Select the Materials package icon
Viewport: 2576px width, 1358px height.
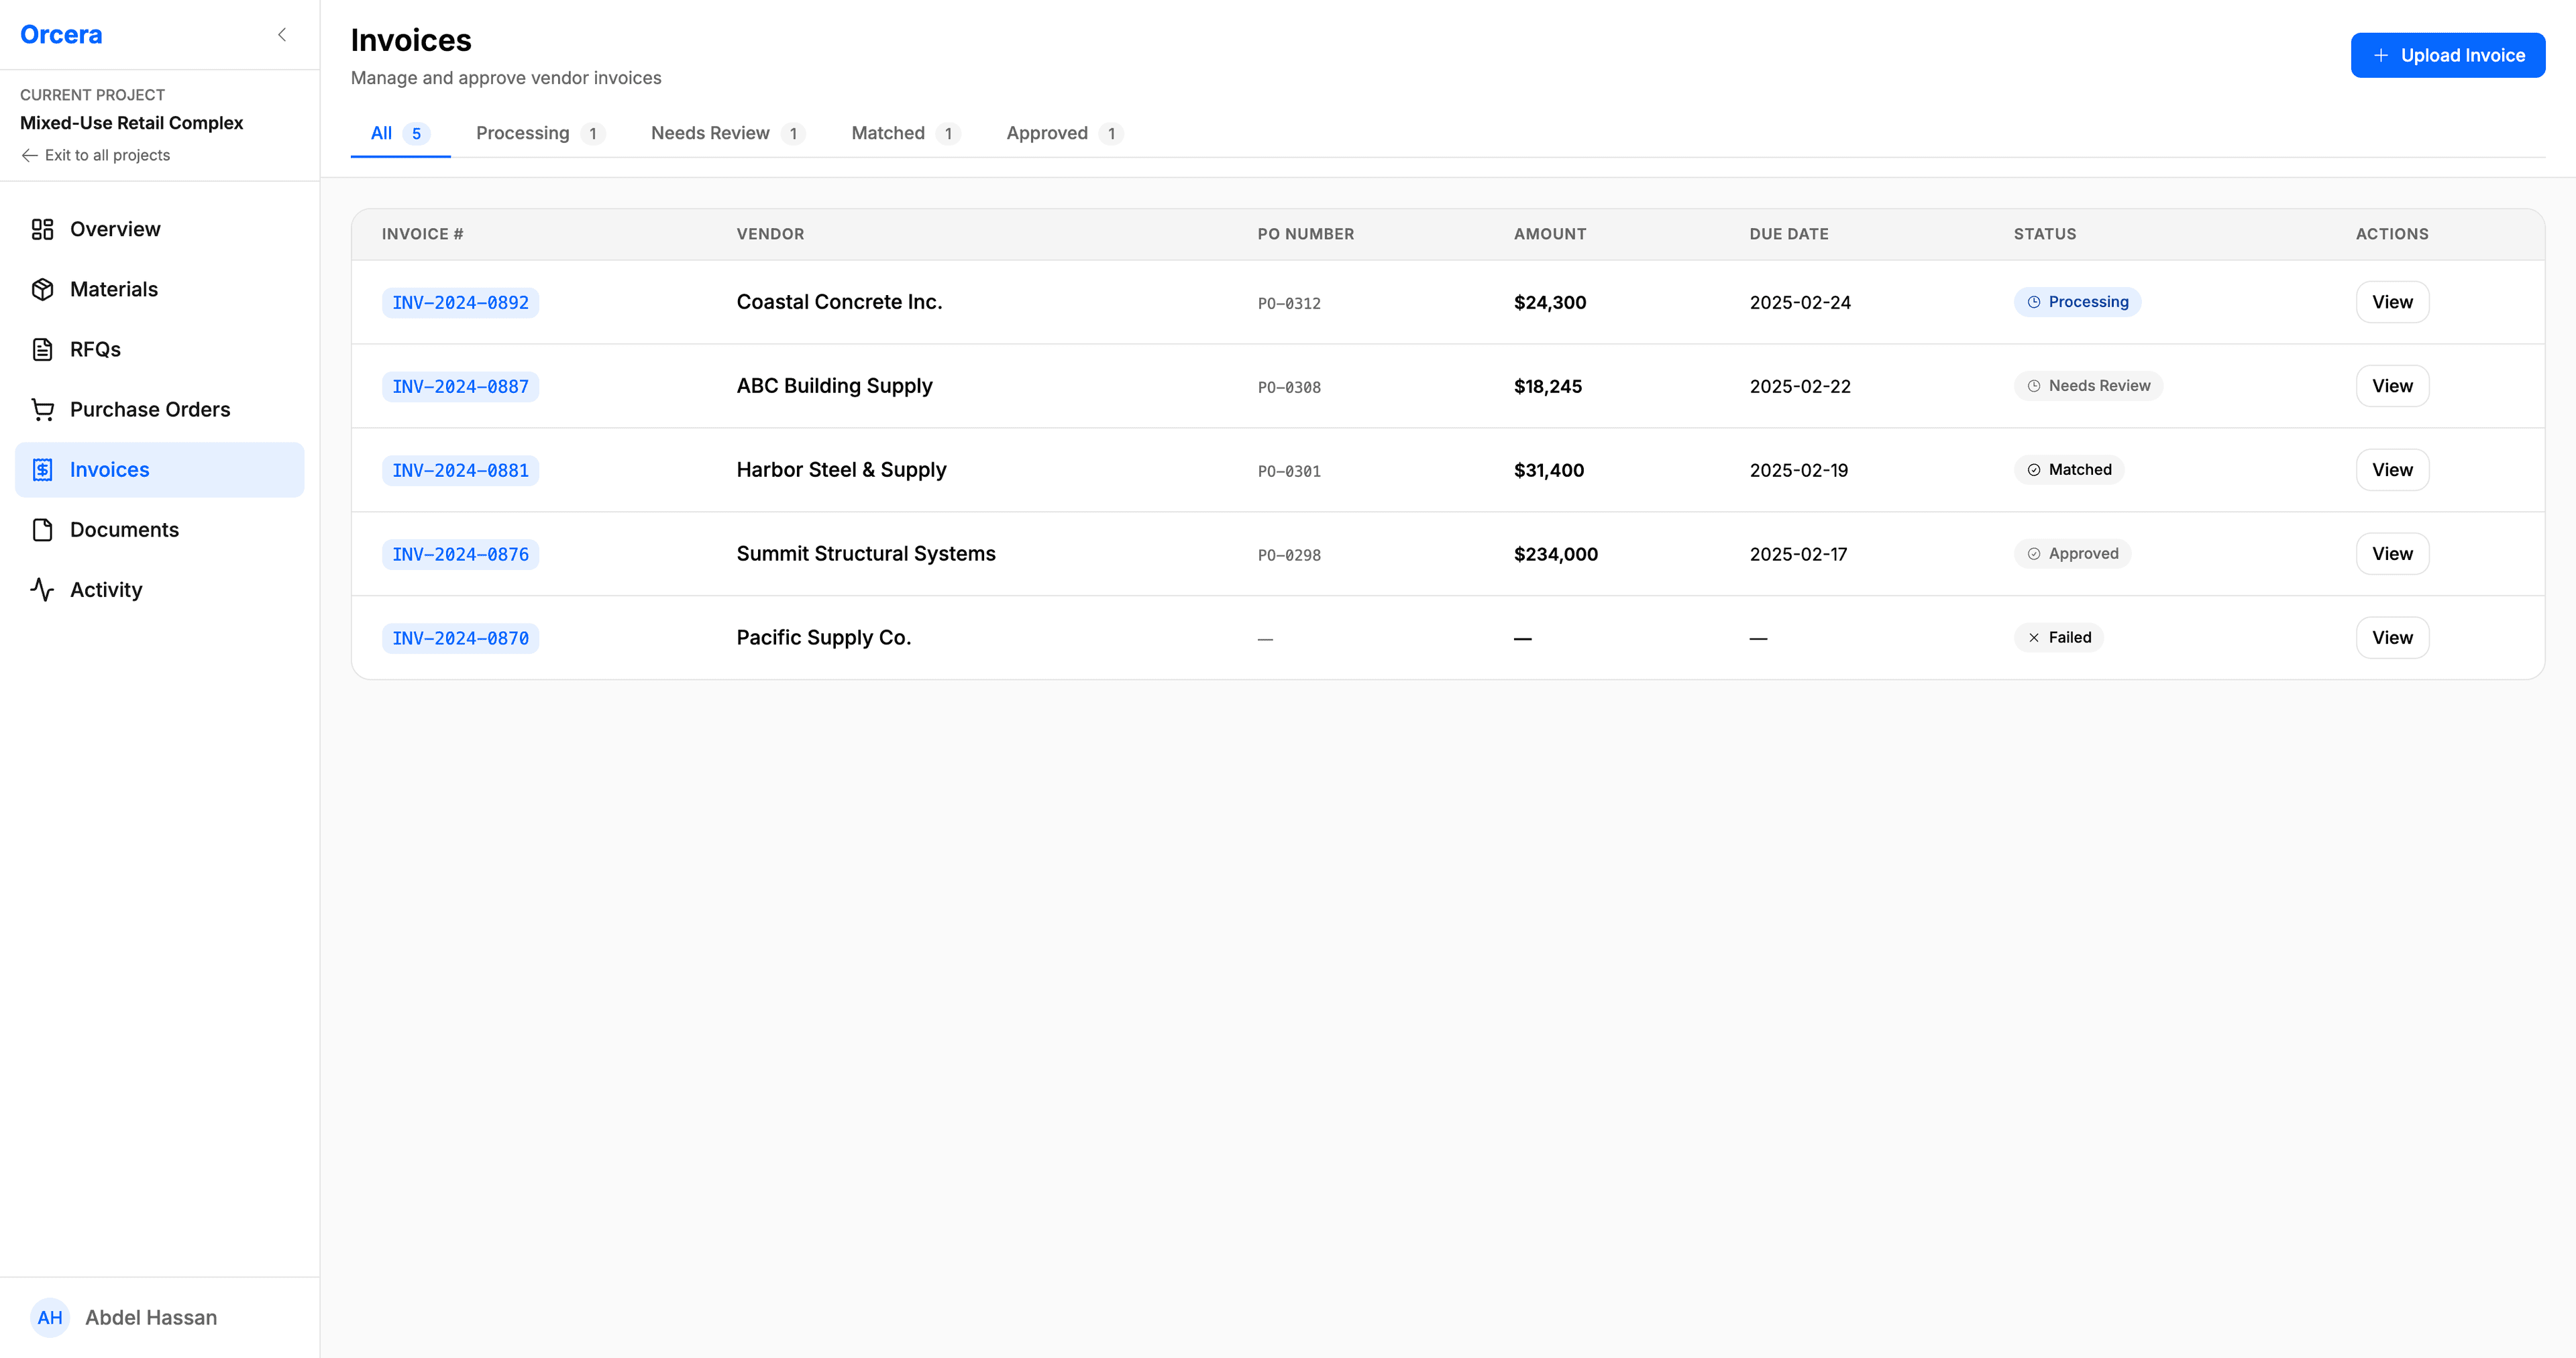coord(42,289)
